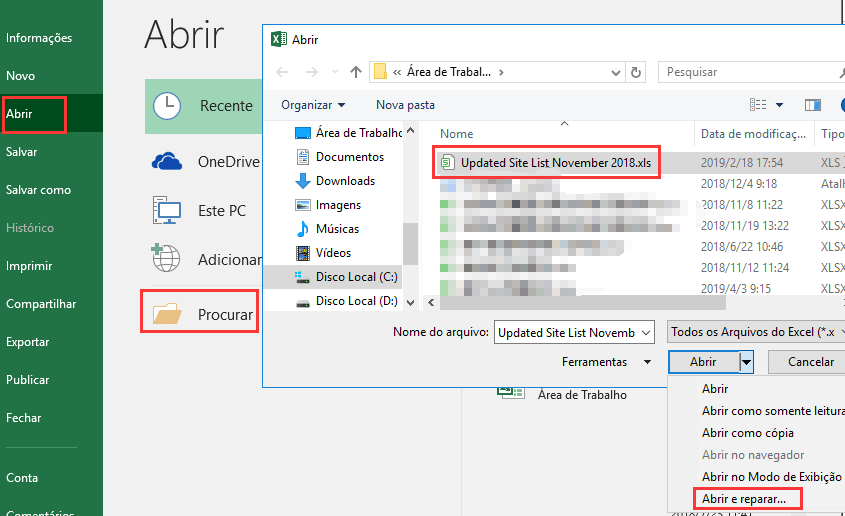
Task: Choose Abrir no Modo de Exibição Protegido
Action: 773,477
